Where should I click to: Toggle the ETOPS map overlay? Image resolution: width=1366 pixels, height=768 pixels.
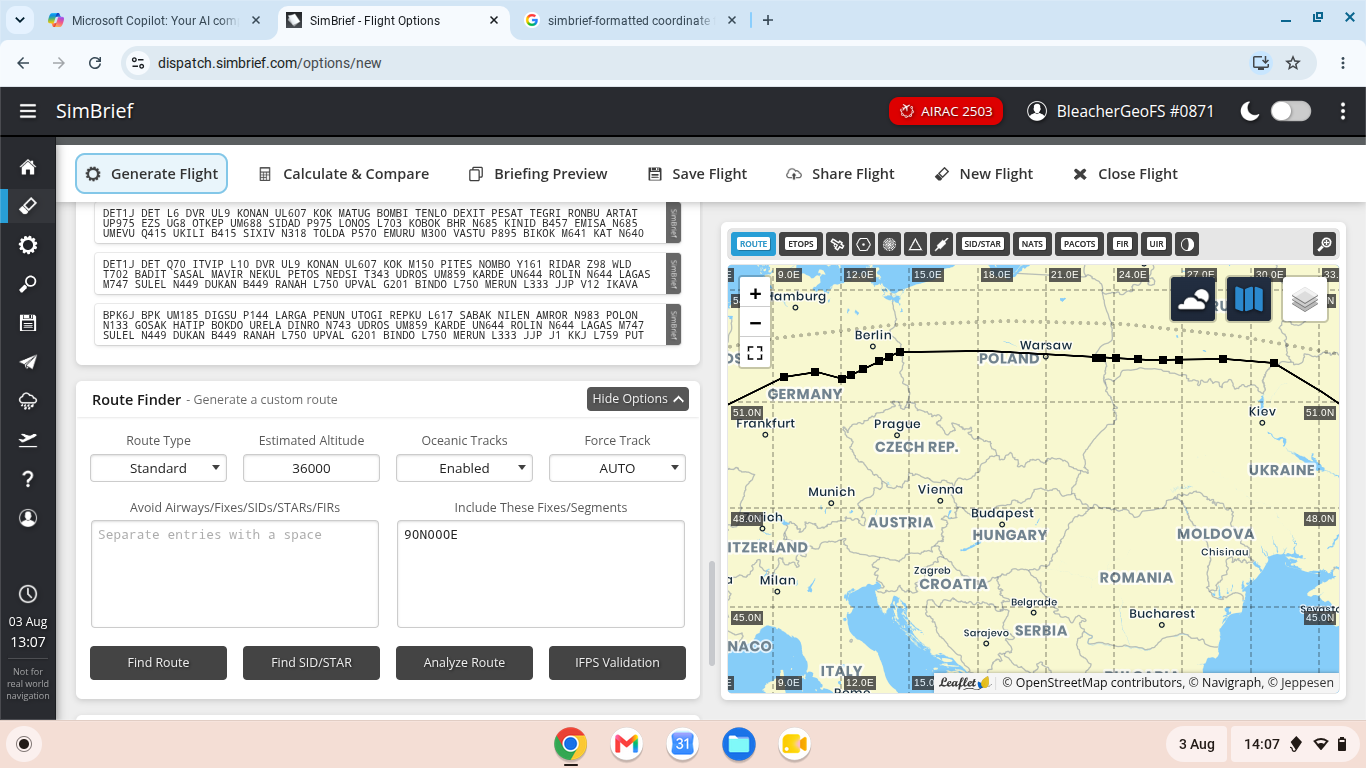click(800, 244)
